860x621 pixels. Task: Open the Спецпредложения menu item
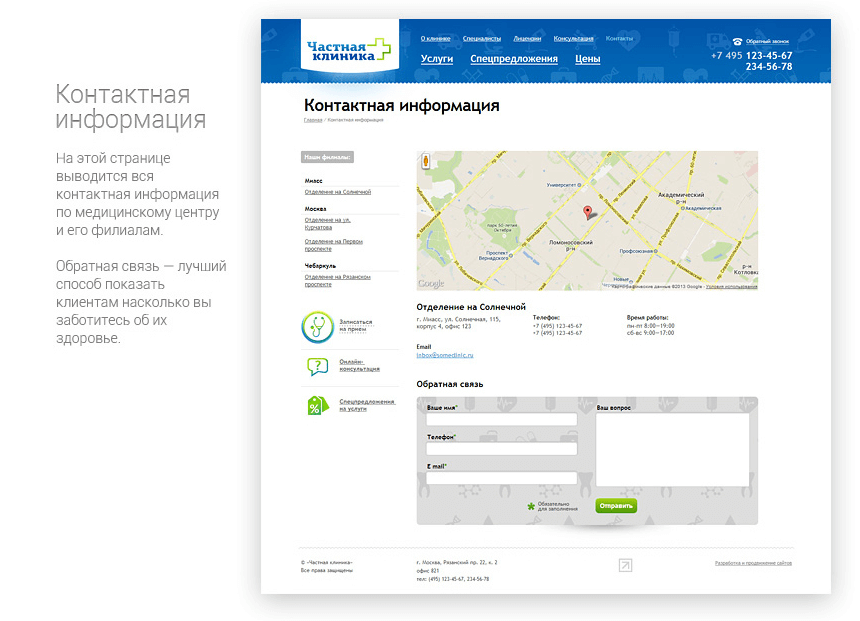click(513, 59)
